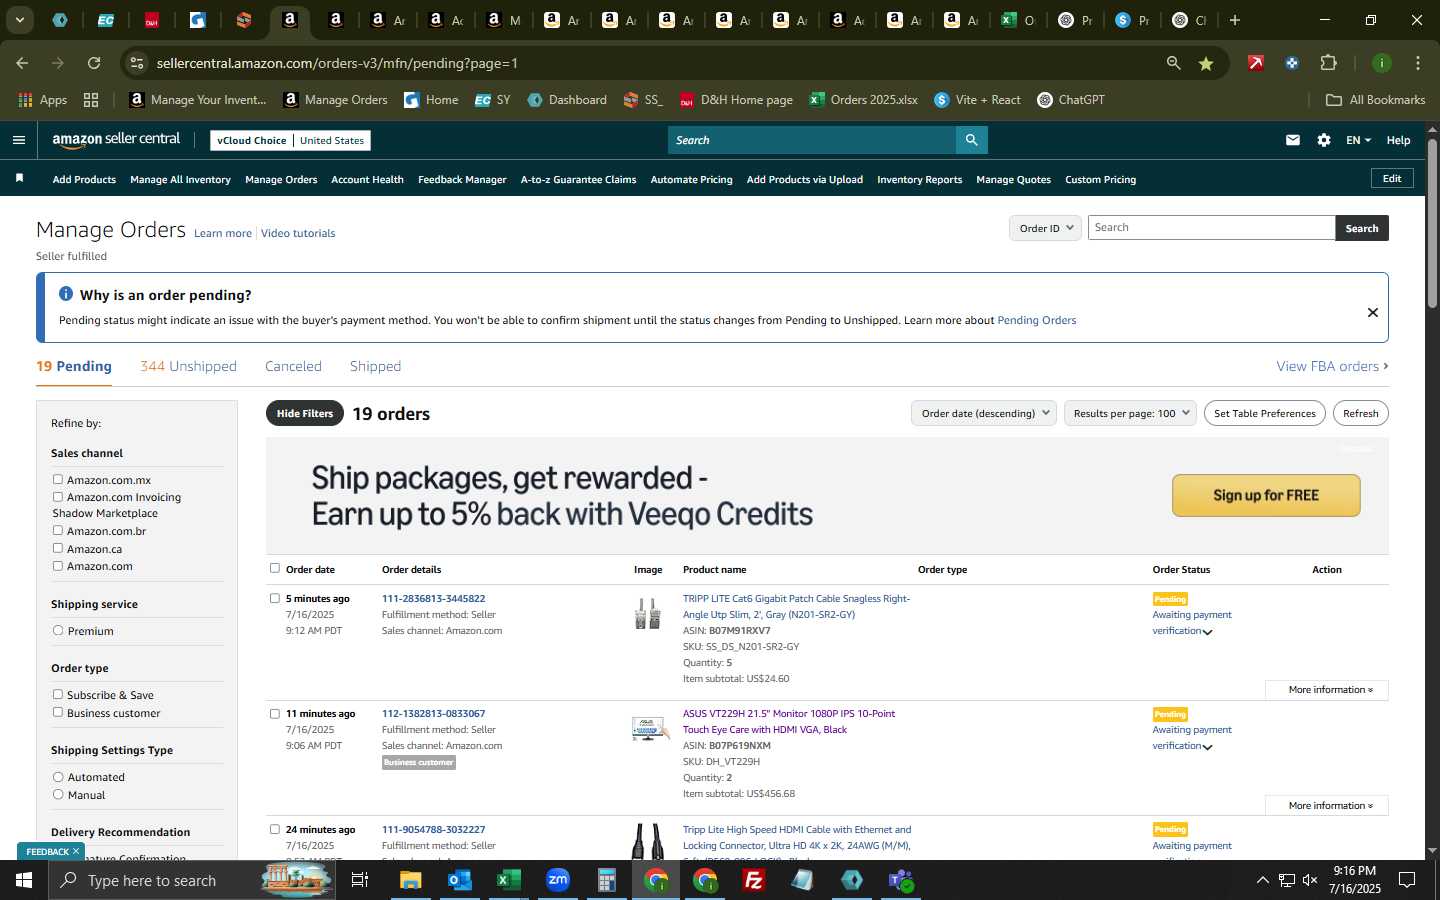The width and height of the screenshot is (1440, 900).
Task: Check the Subscribe & Save order type
Action: 58,695
